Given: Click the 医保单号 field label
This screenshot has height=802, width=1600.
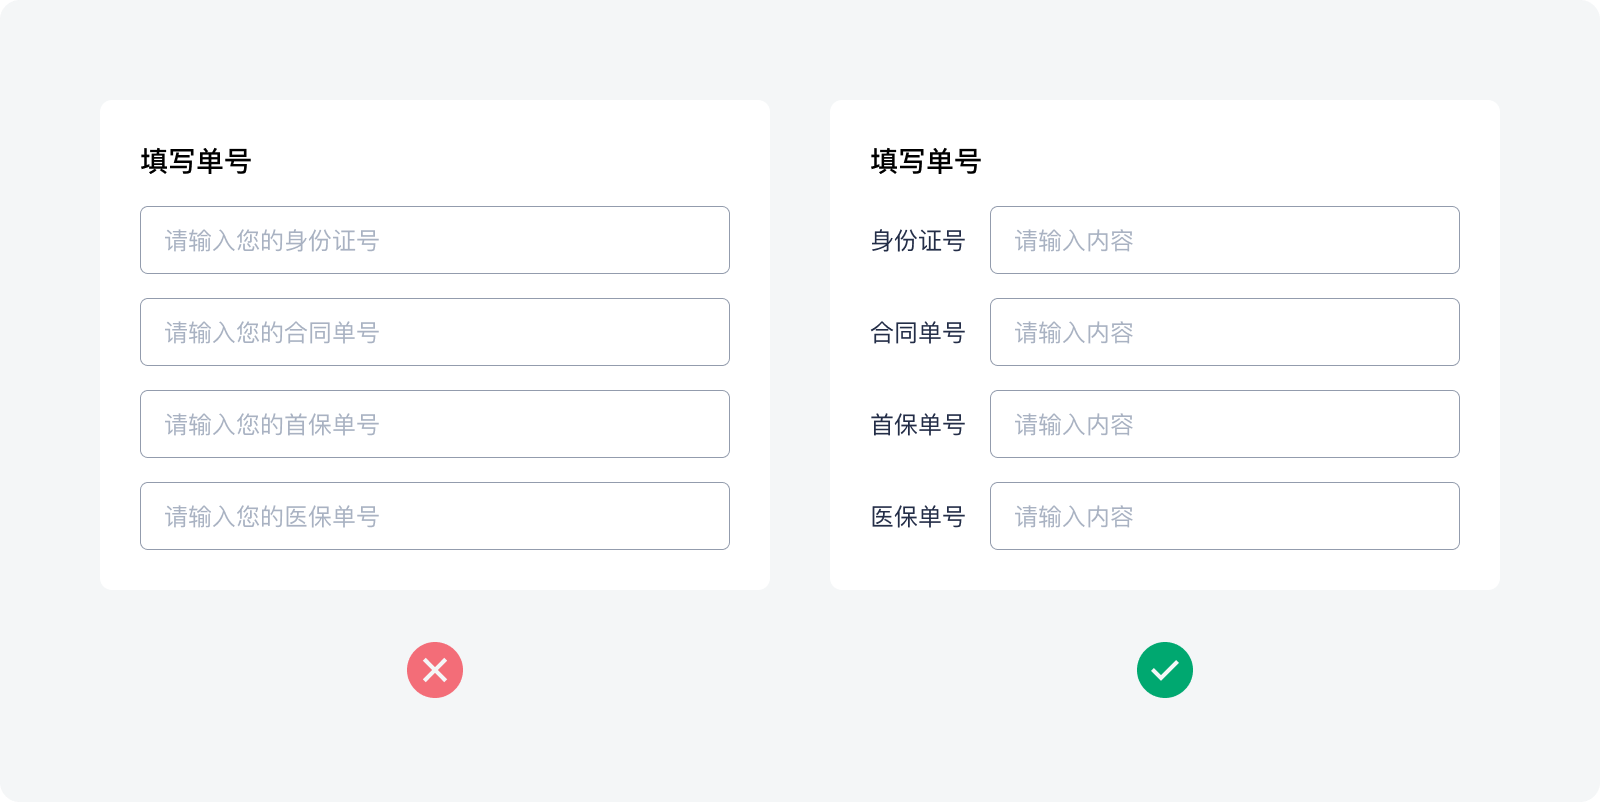Looking at the screenshot, I should point(917,517).
